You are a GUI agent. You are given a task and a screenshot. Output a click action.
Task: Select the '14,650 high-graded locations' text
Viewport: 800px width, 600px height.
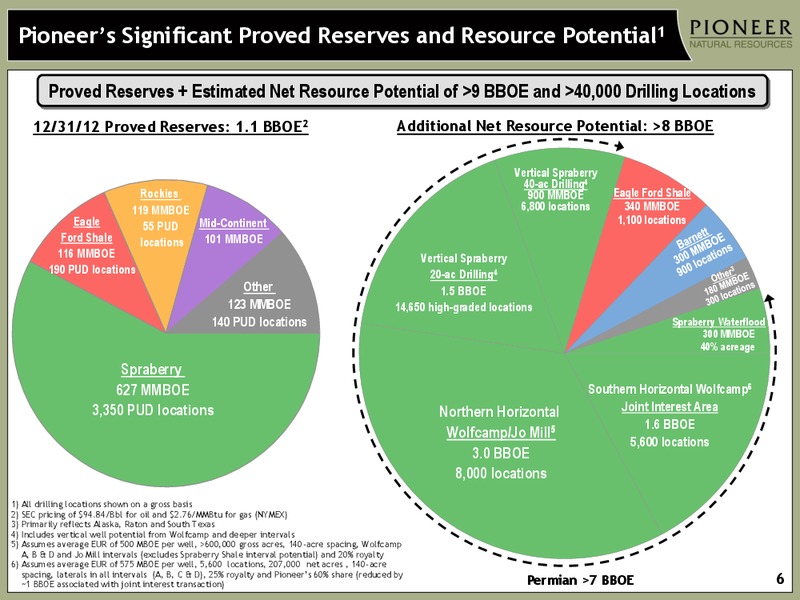click(x=463, y=307)
